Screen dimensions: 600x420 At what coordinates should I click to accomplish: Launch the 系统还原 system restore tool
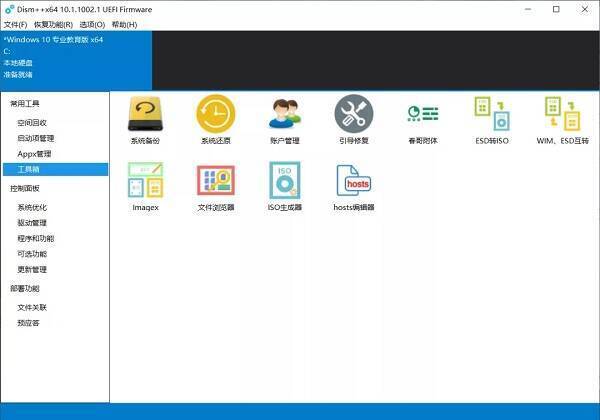215,120
